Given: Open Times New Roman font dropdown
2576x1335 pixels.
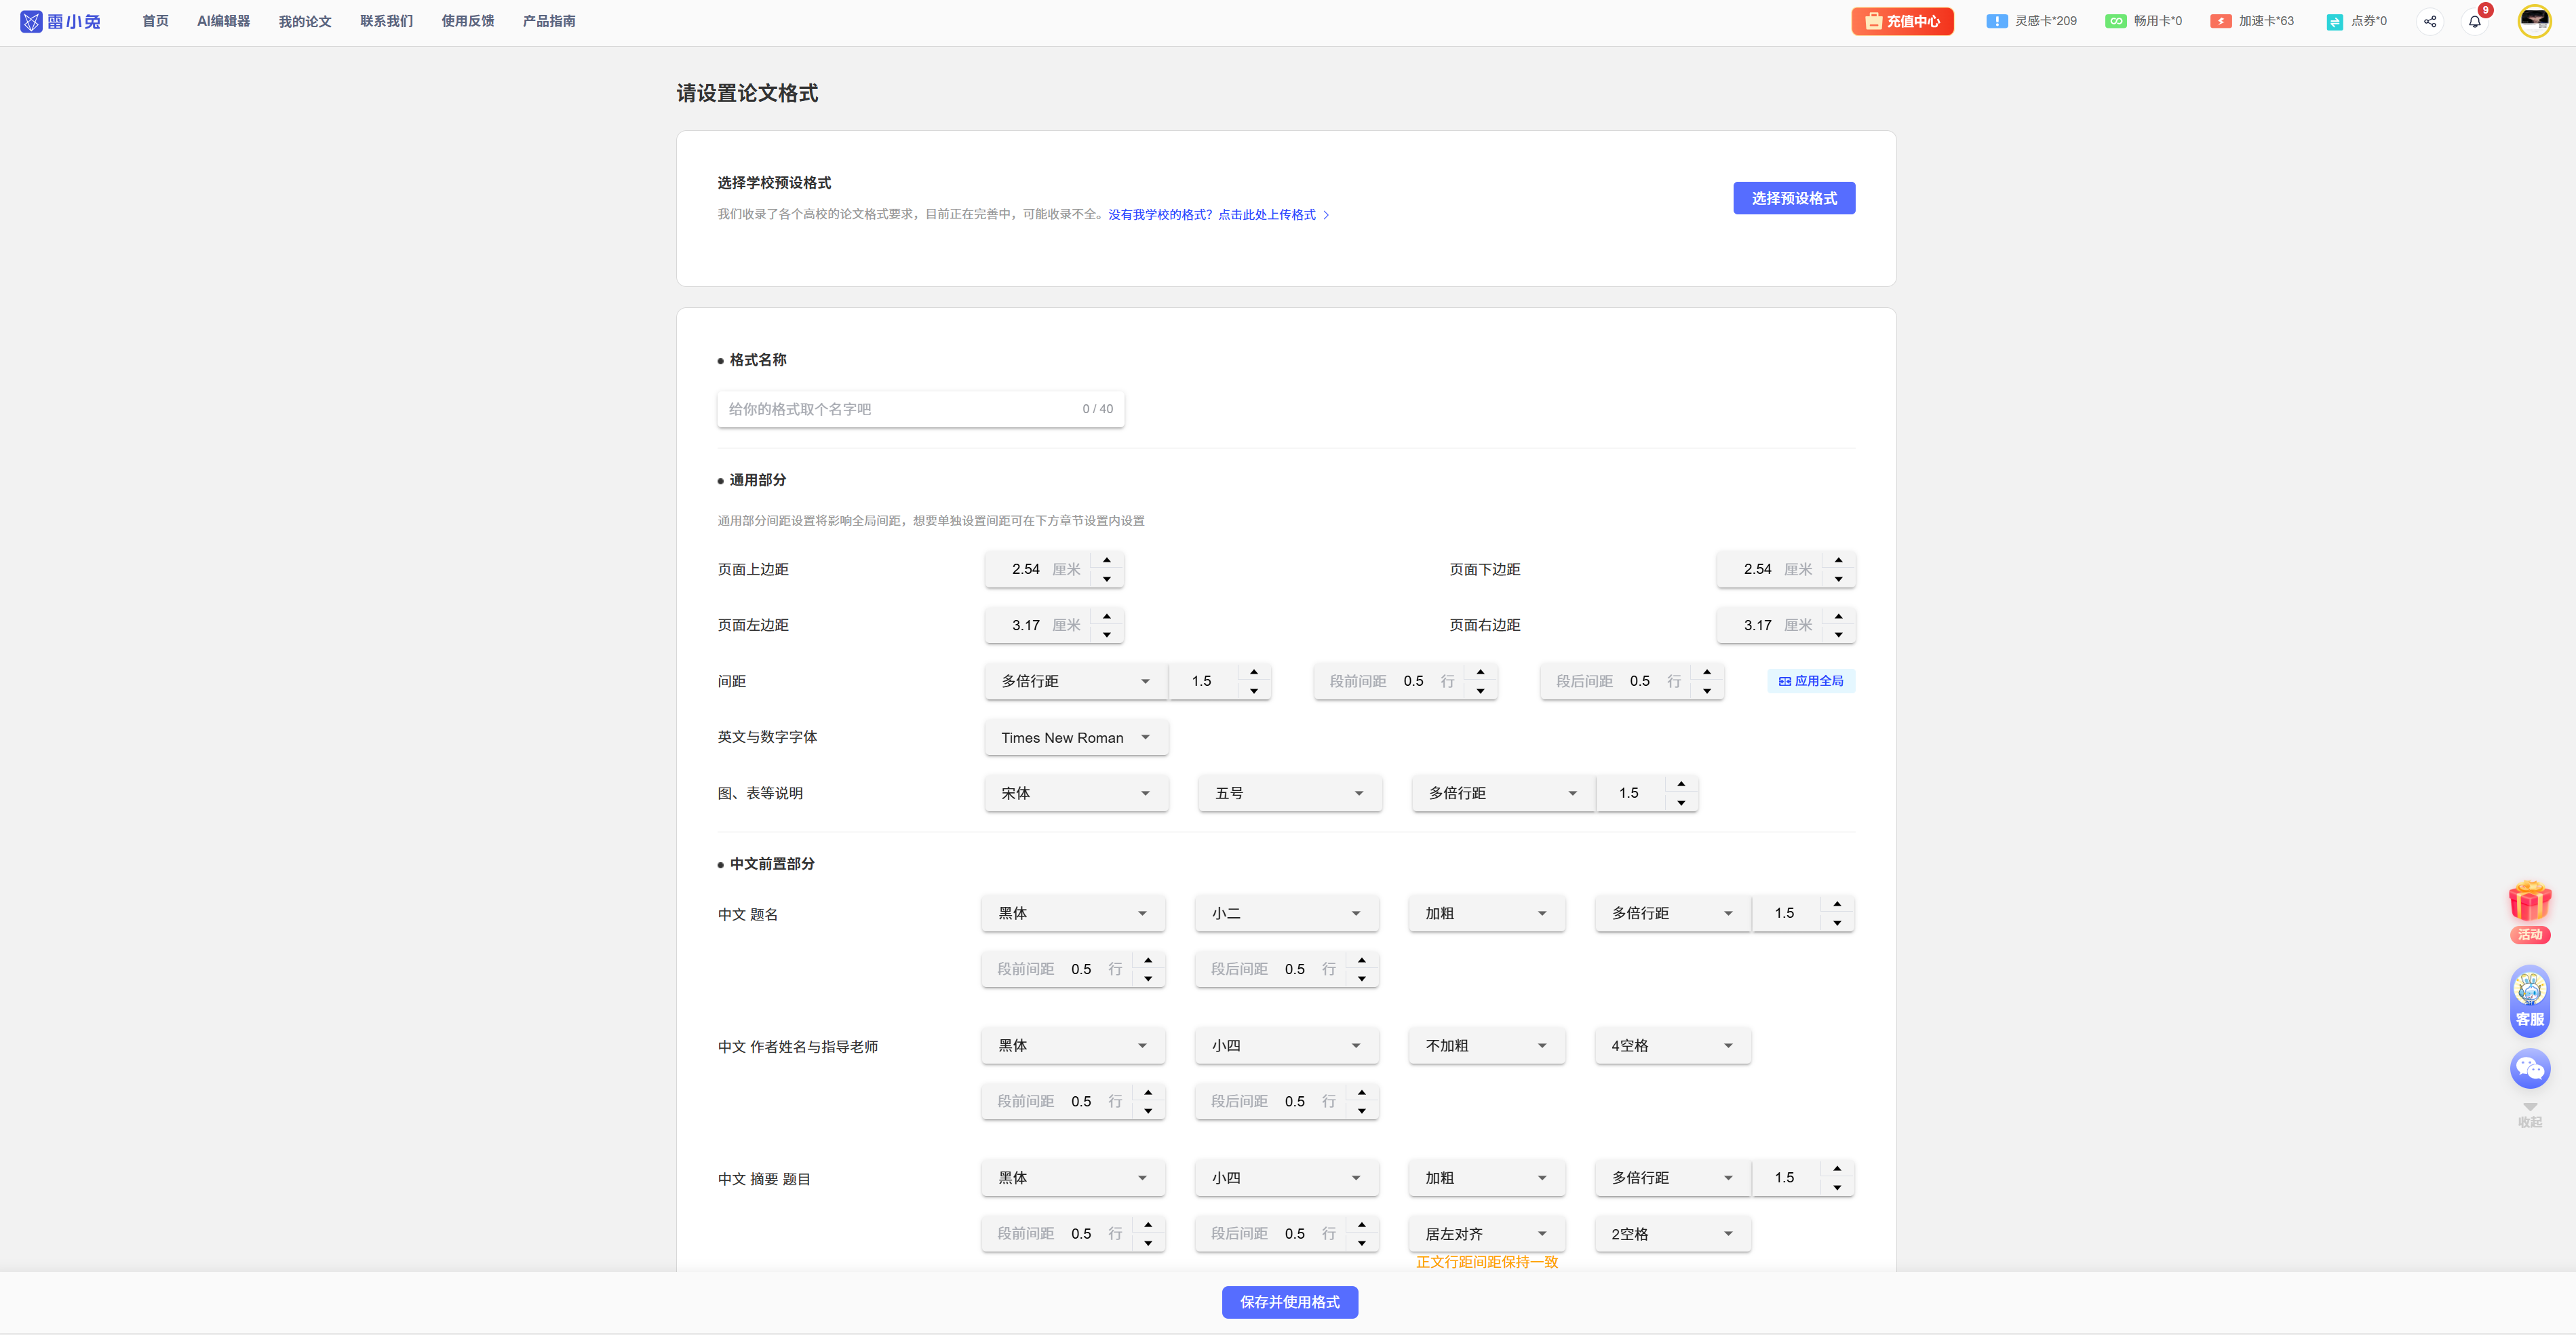Looking at the screenshot, I should coord(1075,738).
